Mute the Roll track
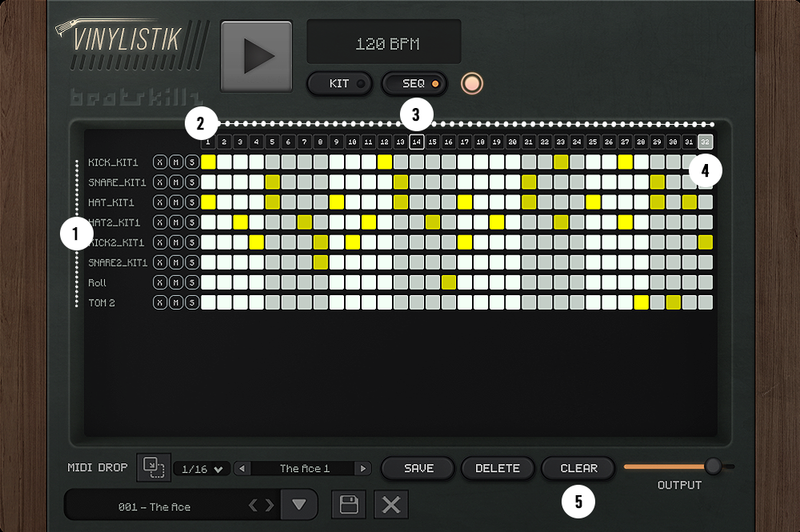The height and width of the screenshot is (532, 800). click(x=175, y=282)
